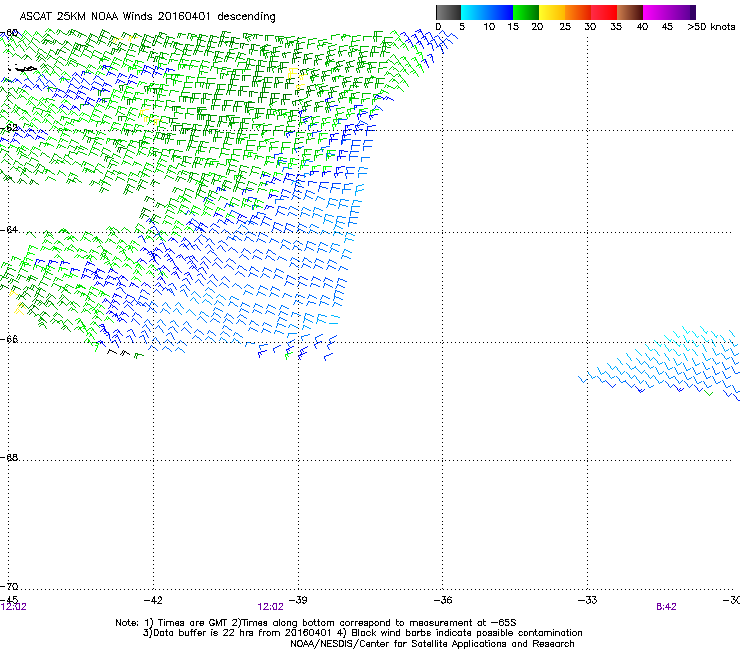Click the purple time label '8:42'
The image size is (740, 650).
click(x=666, y=607)
